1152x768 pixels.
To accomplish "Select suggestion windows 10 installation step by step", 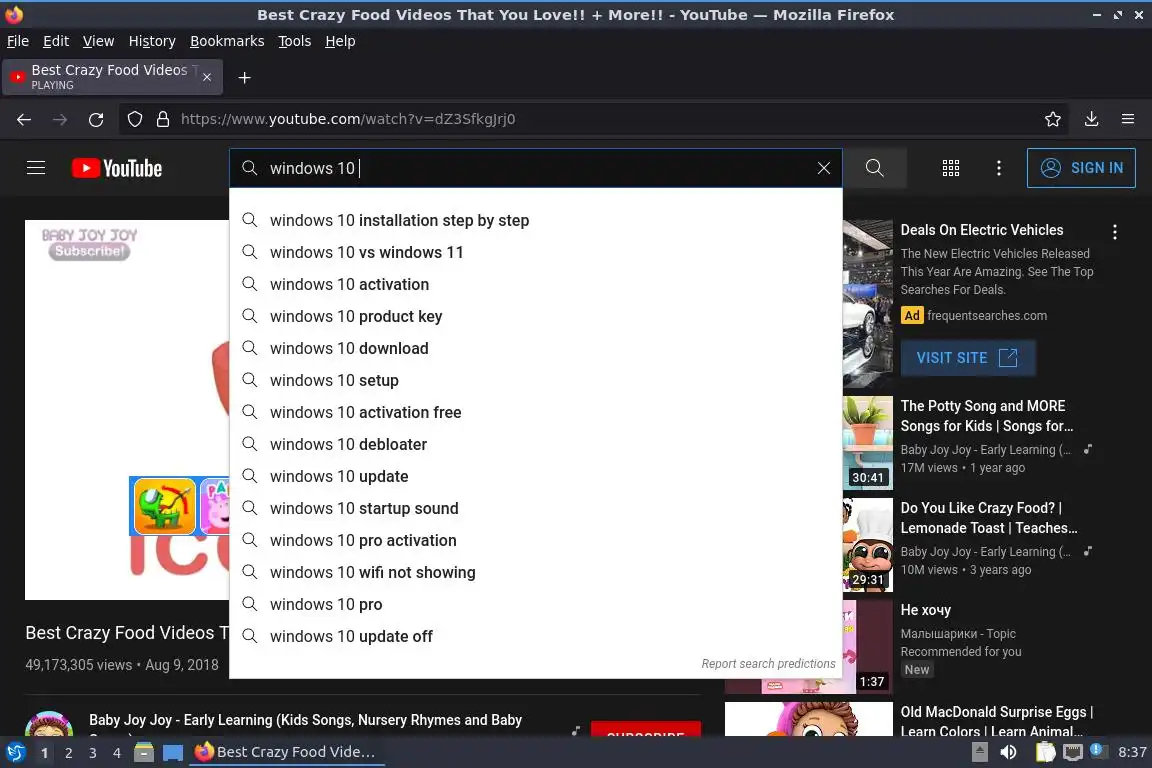I will pyautogui.click(x=536, y=220).
